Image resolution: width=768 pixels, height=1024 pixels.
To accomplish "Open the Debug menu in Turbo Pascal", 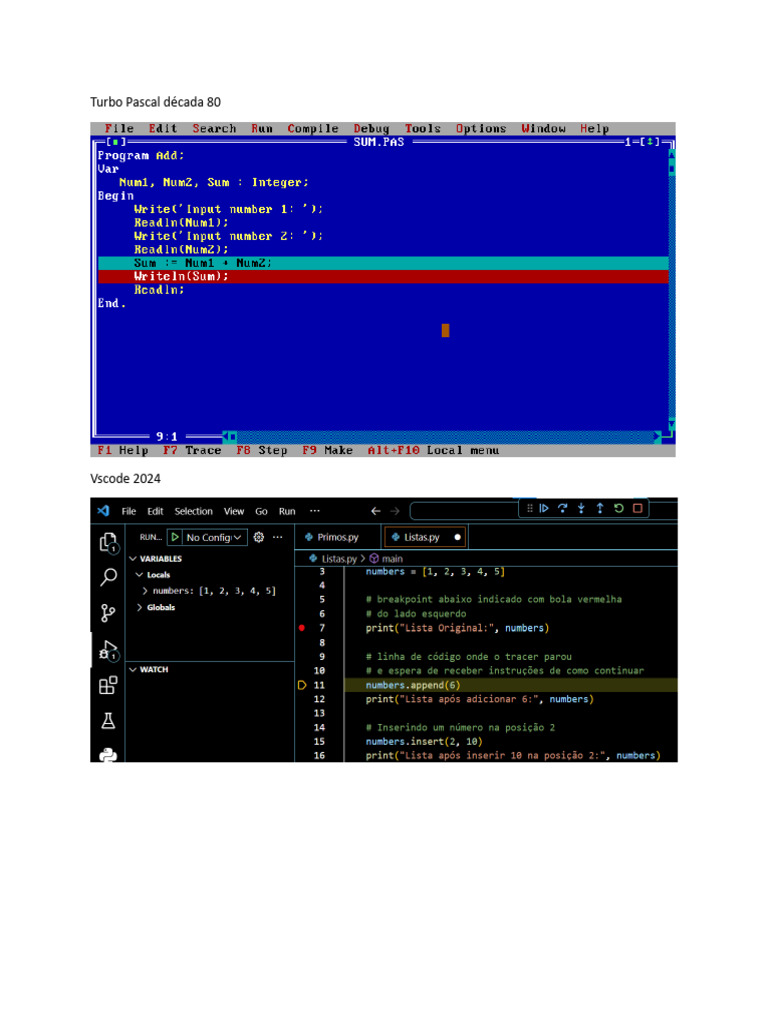I will (x=372, y=129).
